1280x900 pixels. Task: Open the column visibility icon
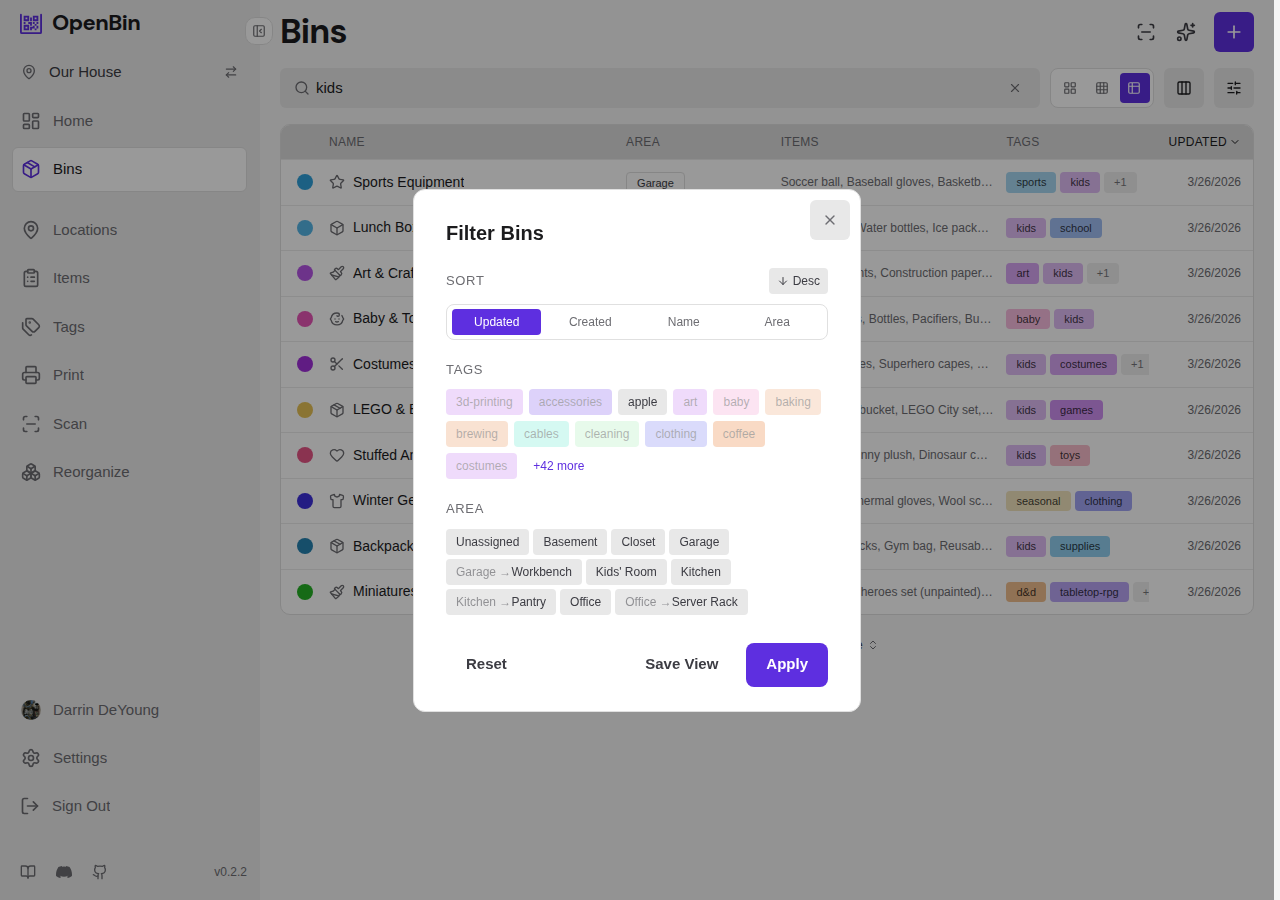pos(1183,88)
